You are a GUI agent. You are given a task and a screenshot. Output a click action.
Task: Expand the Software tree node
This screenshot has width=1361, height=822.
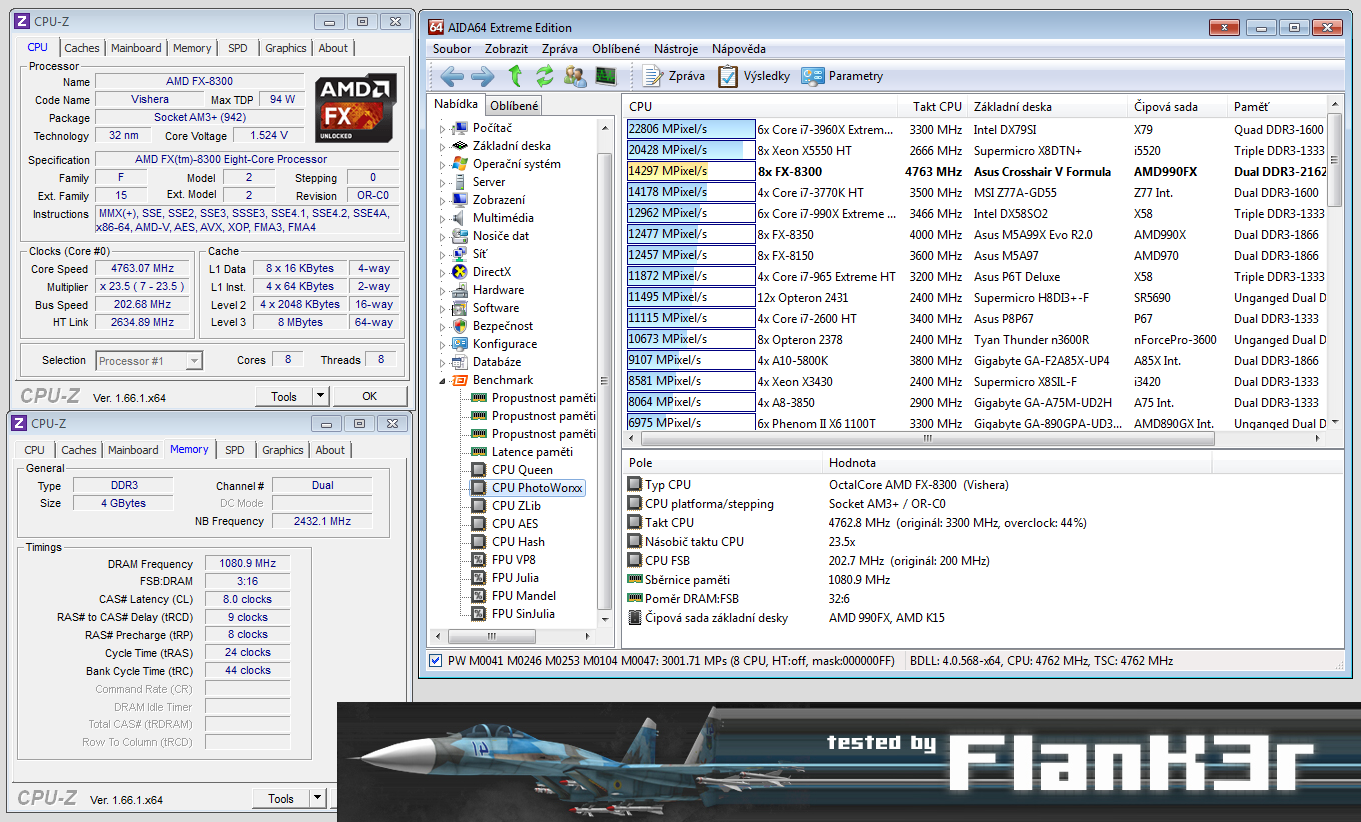[443, 308]
